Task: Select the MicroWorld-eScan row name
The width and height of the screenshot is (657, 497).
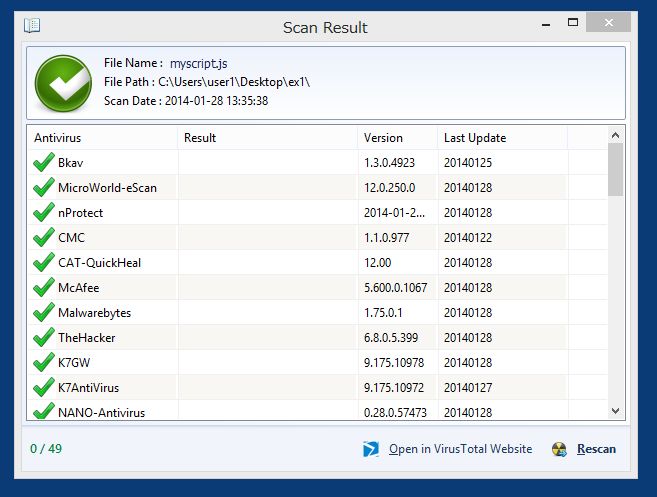Action: click(107, 188)
